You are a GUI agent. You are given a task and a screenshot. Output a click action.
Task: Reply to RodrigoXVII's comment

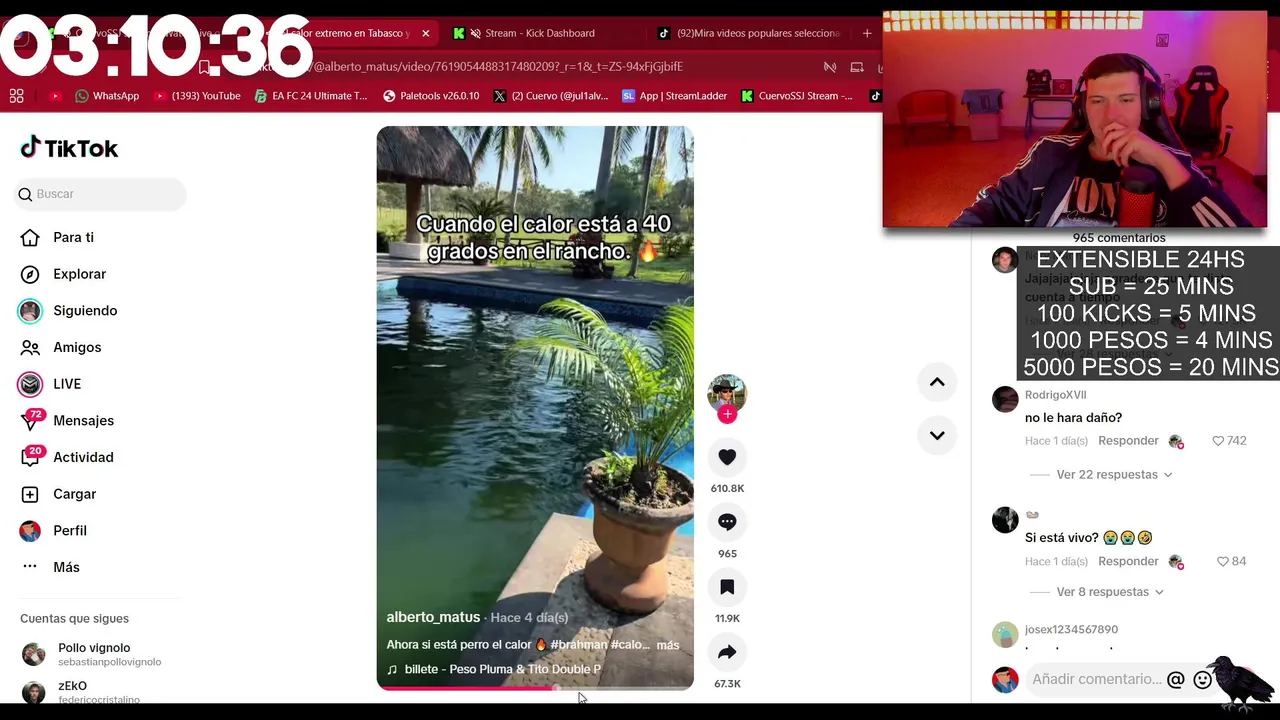click(1128, 441)
